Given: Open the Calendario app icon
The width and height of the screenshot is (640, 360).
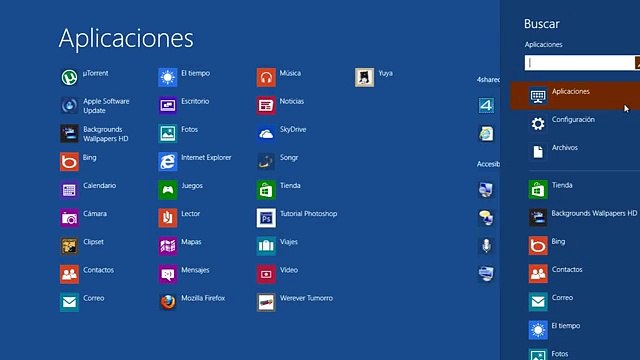Looking at the screenshot, I should pos(69,190).
